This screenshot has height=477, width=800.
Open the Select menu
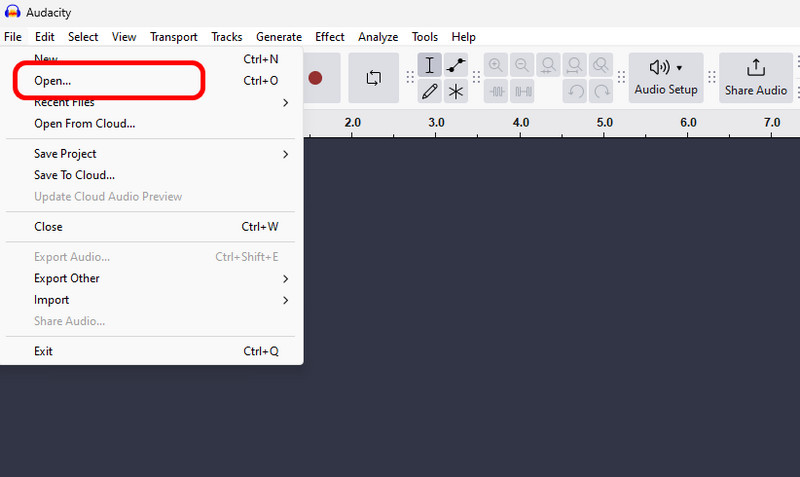(83, 37)
